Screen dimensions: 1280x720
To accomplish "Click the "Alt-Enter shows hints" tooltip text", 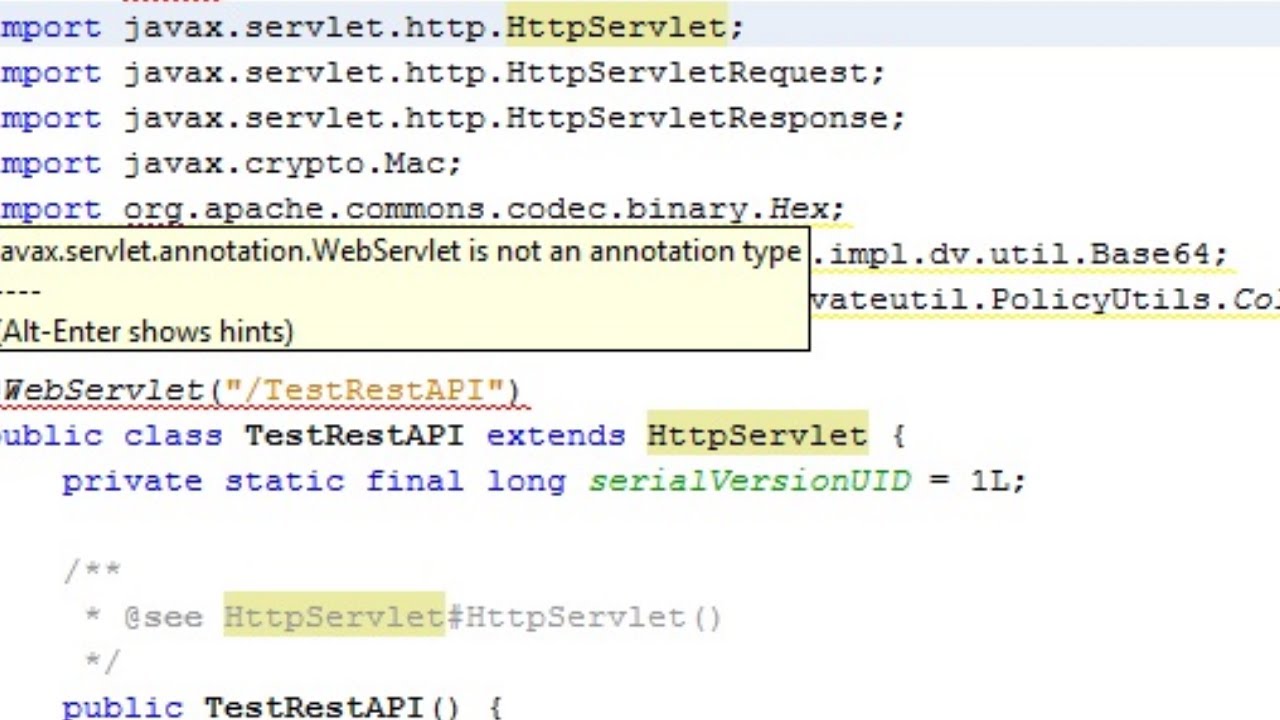I will point(146,332).
